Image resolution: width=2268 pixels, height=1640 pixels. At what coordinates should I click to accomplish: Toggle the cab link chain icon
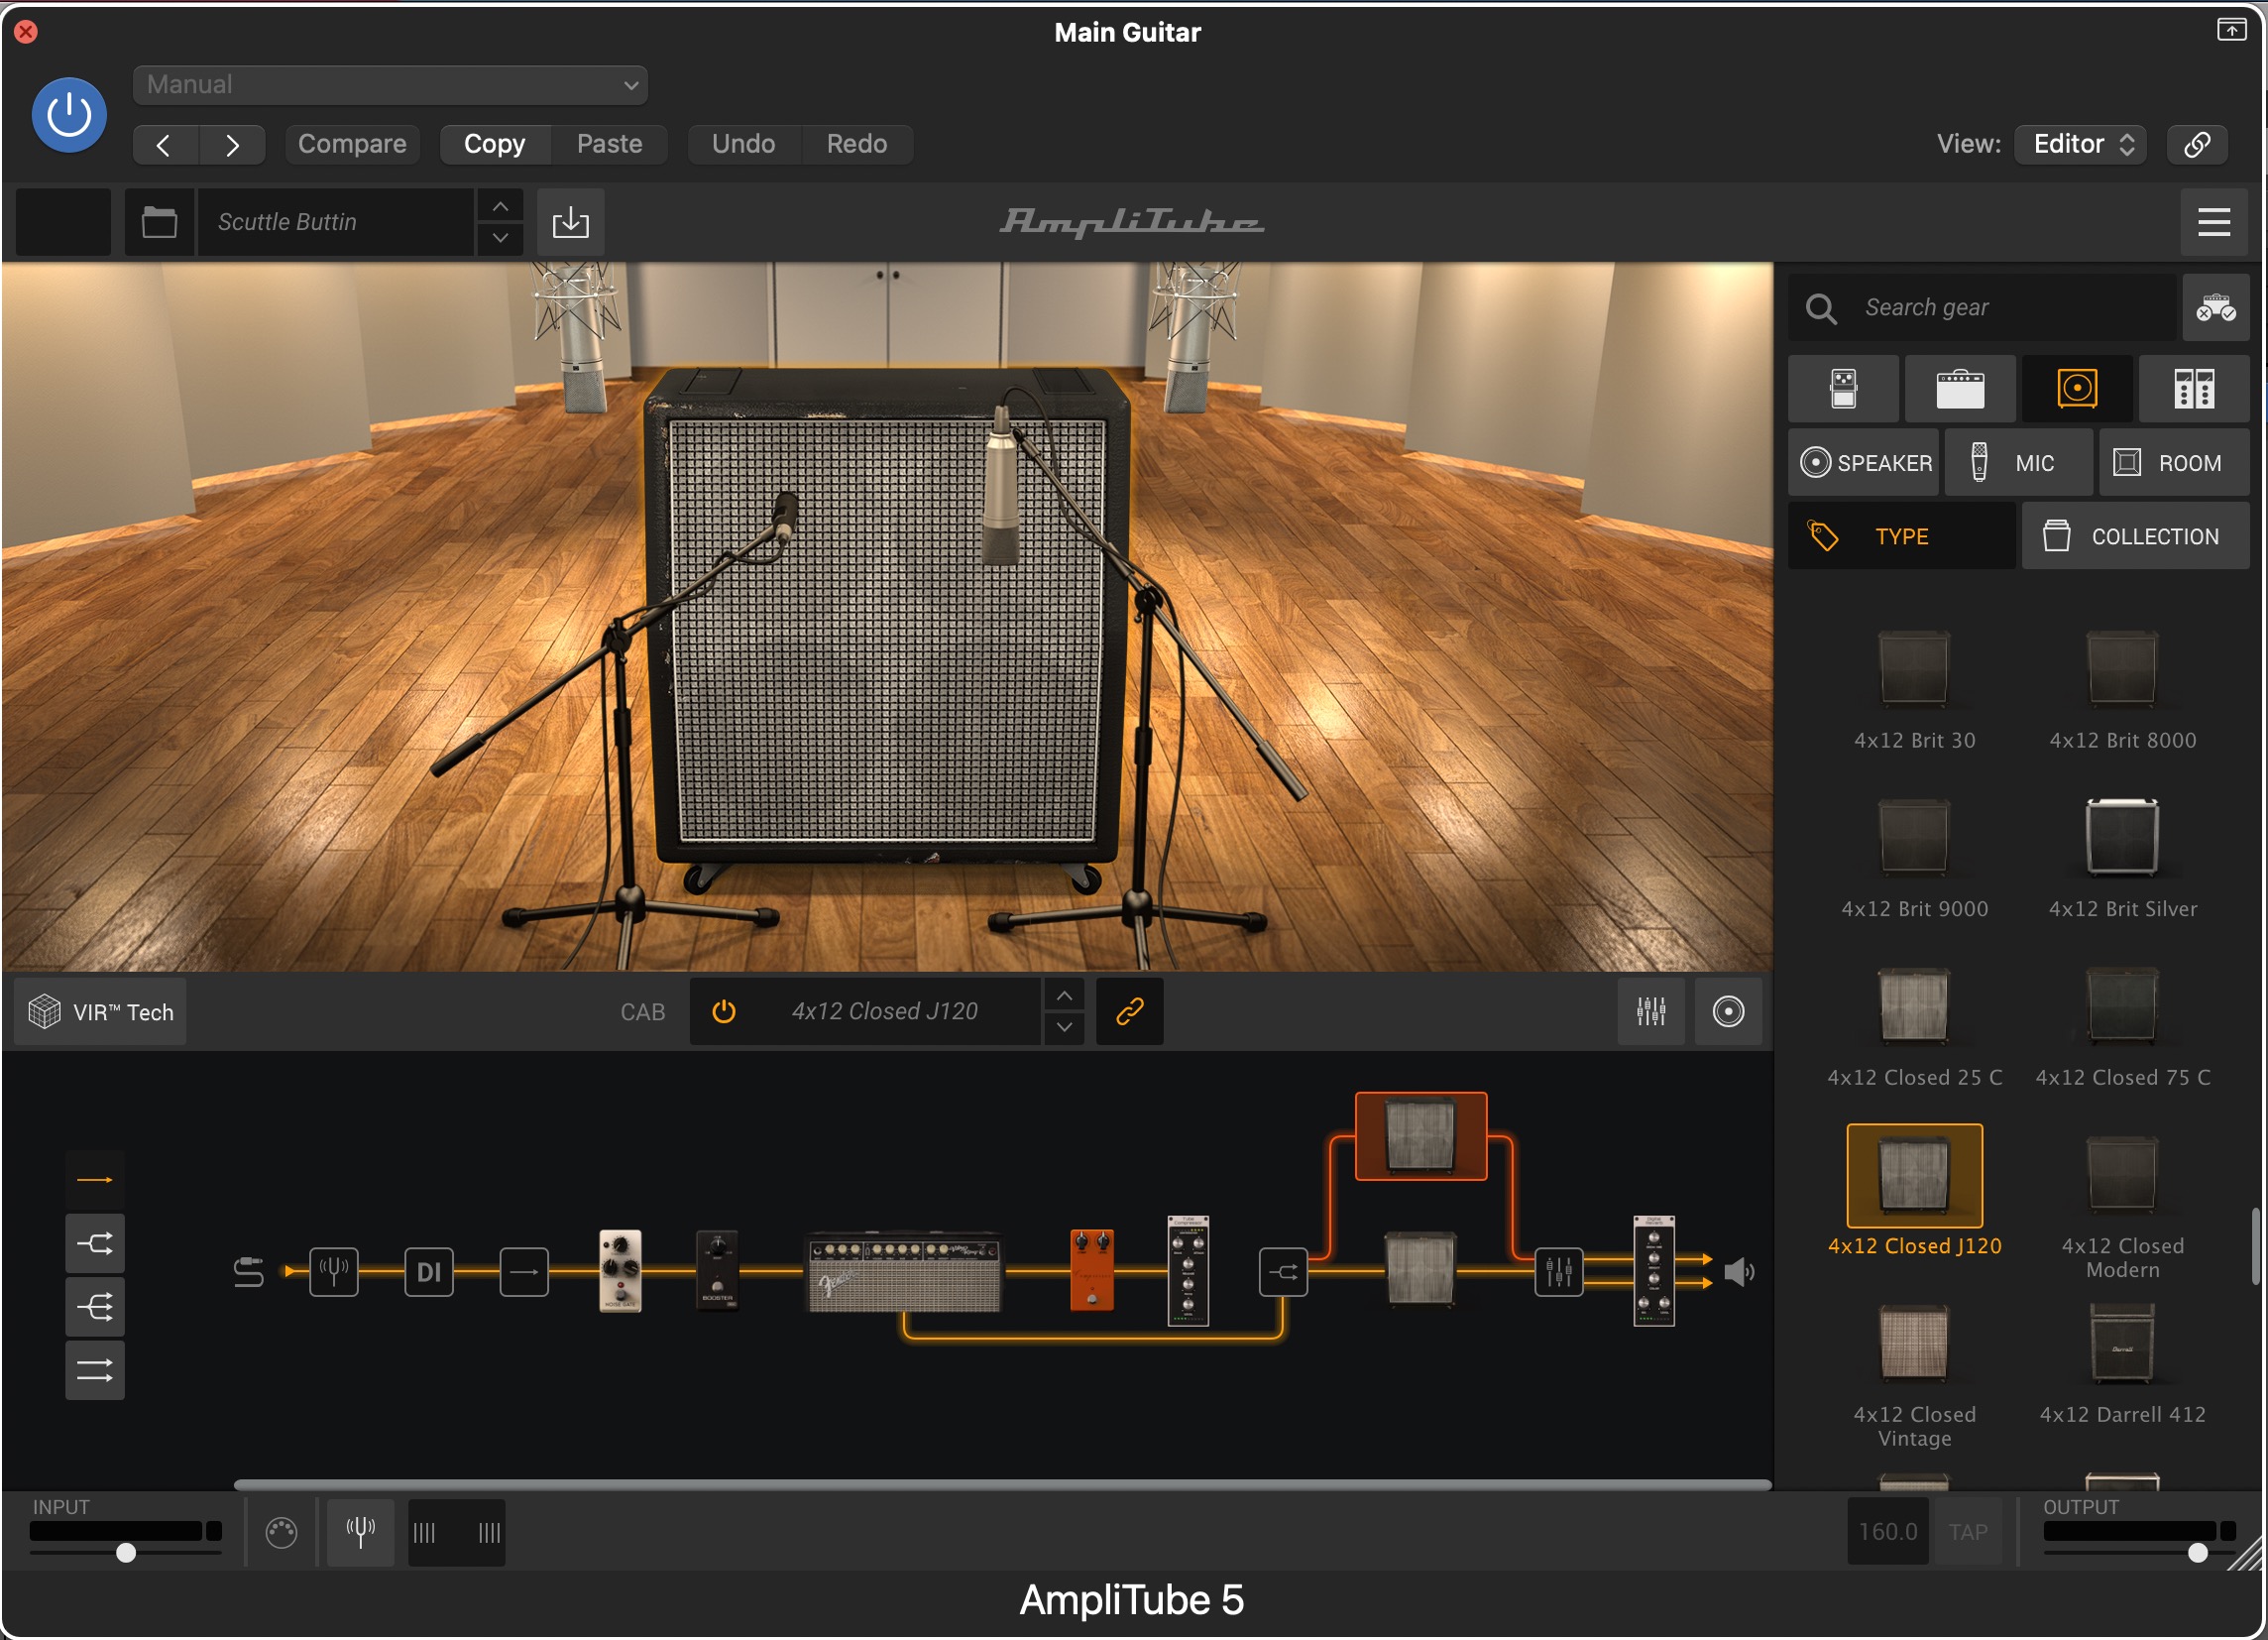pos(1130,1012)
